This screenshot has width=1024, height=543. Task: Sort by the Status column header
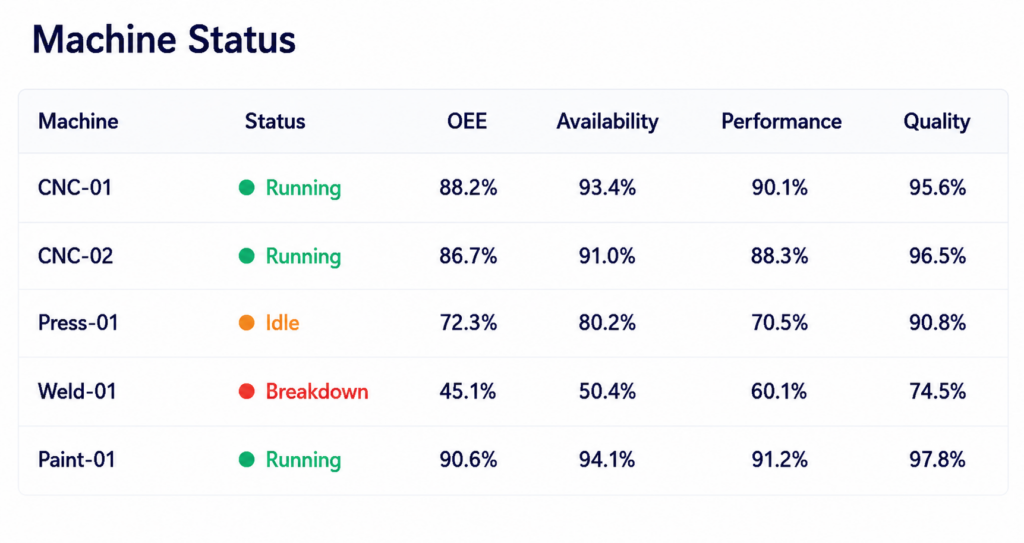pyautogui.click(x=275, y=122)
